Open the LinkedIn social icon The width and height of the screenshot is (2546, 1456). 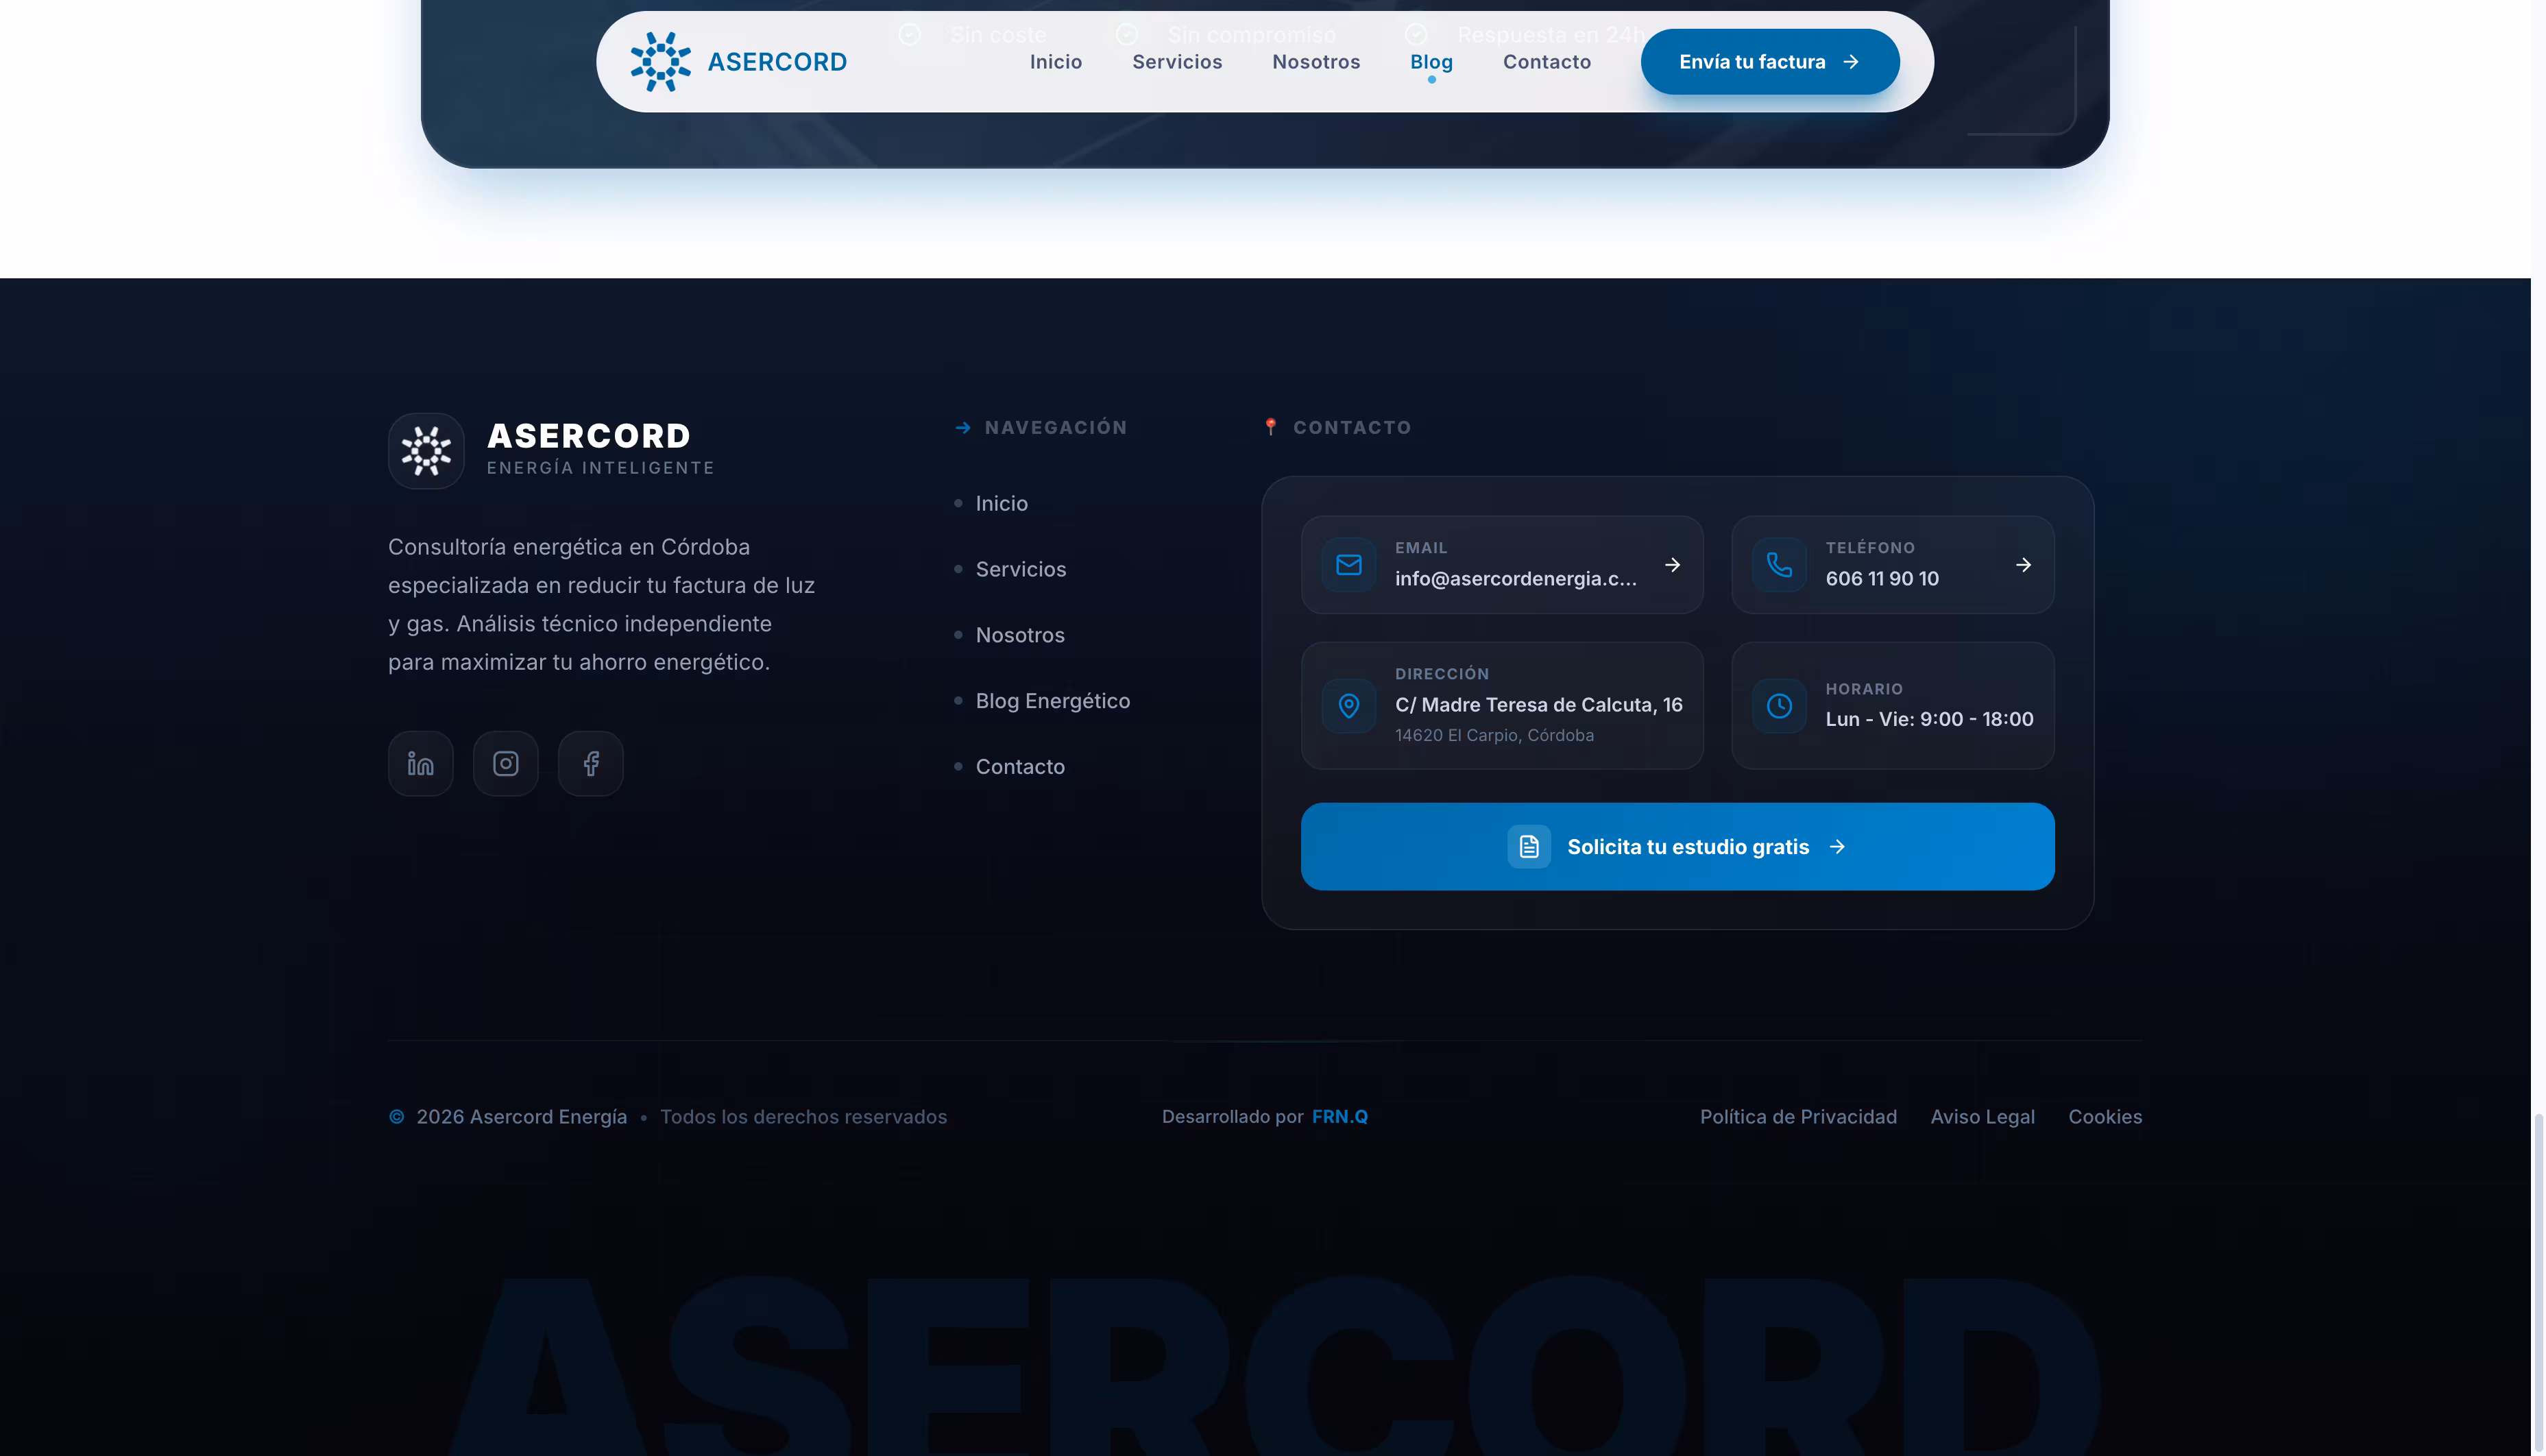point(420,763)
